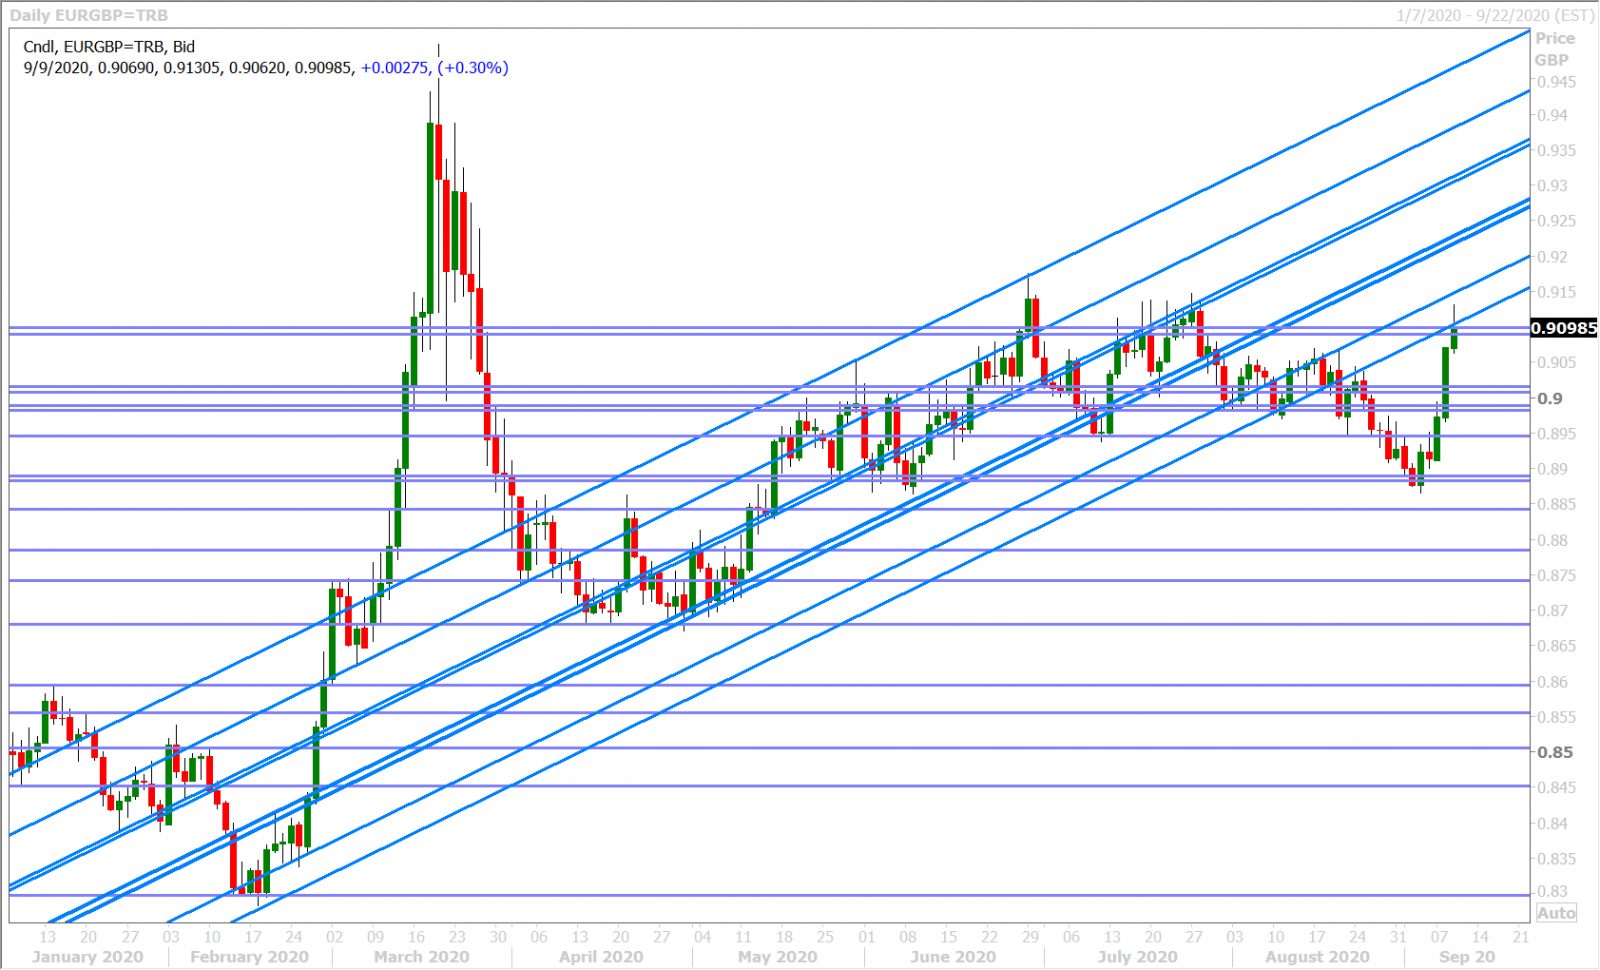Click the 0.935 price axis label
Screen dimensions: 1600x970
1557,150
